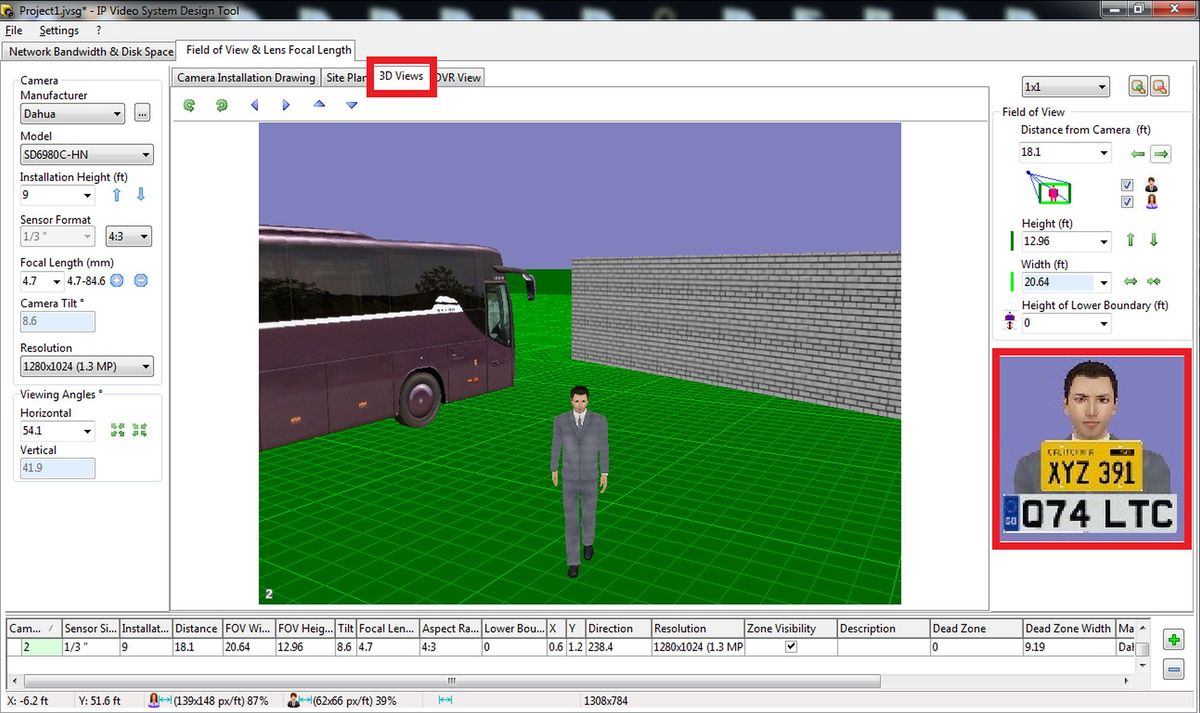This screenshot has height=713, width=1200.
Task: Uncheck Zone Visibility for camera 2
Action: click(x=791, y=647)
